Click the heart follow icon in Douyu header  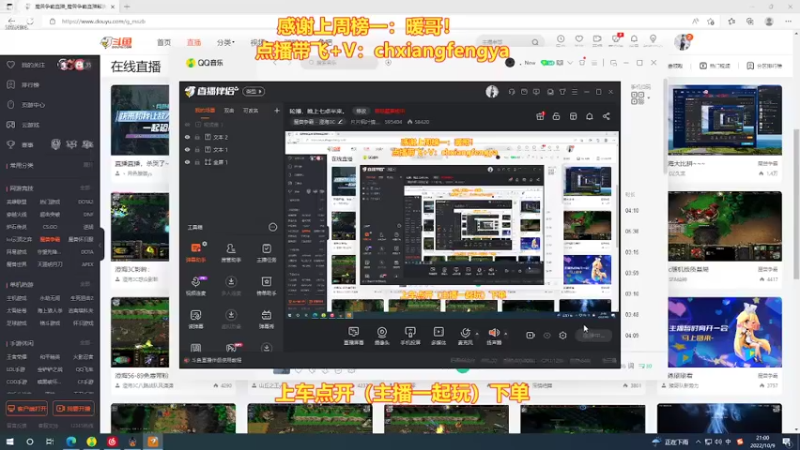[x=579, y=39]
